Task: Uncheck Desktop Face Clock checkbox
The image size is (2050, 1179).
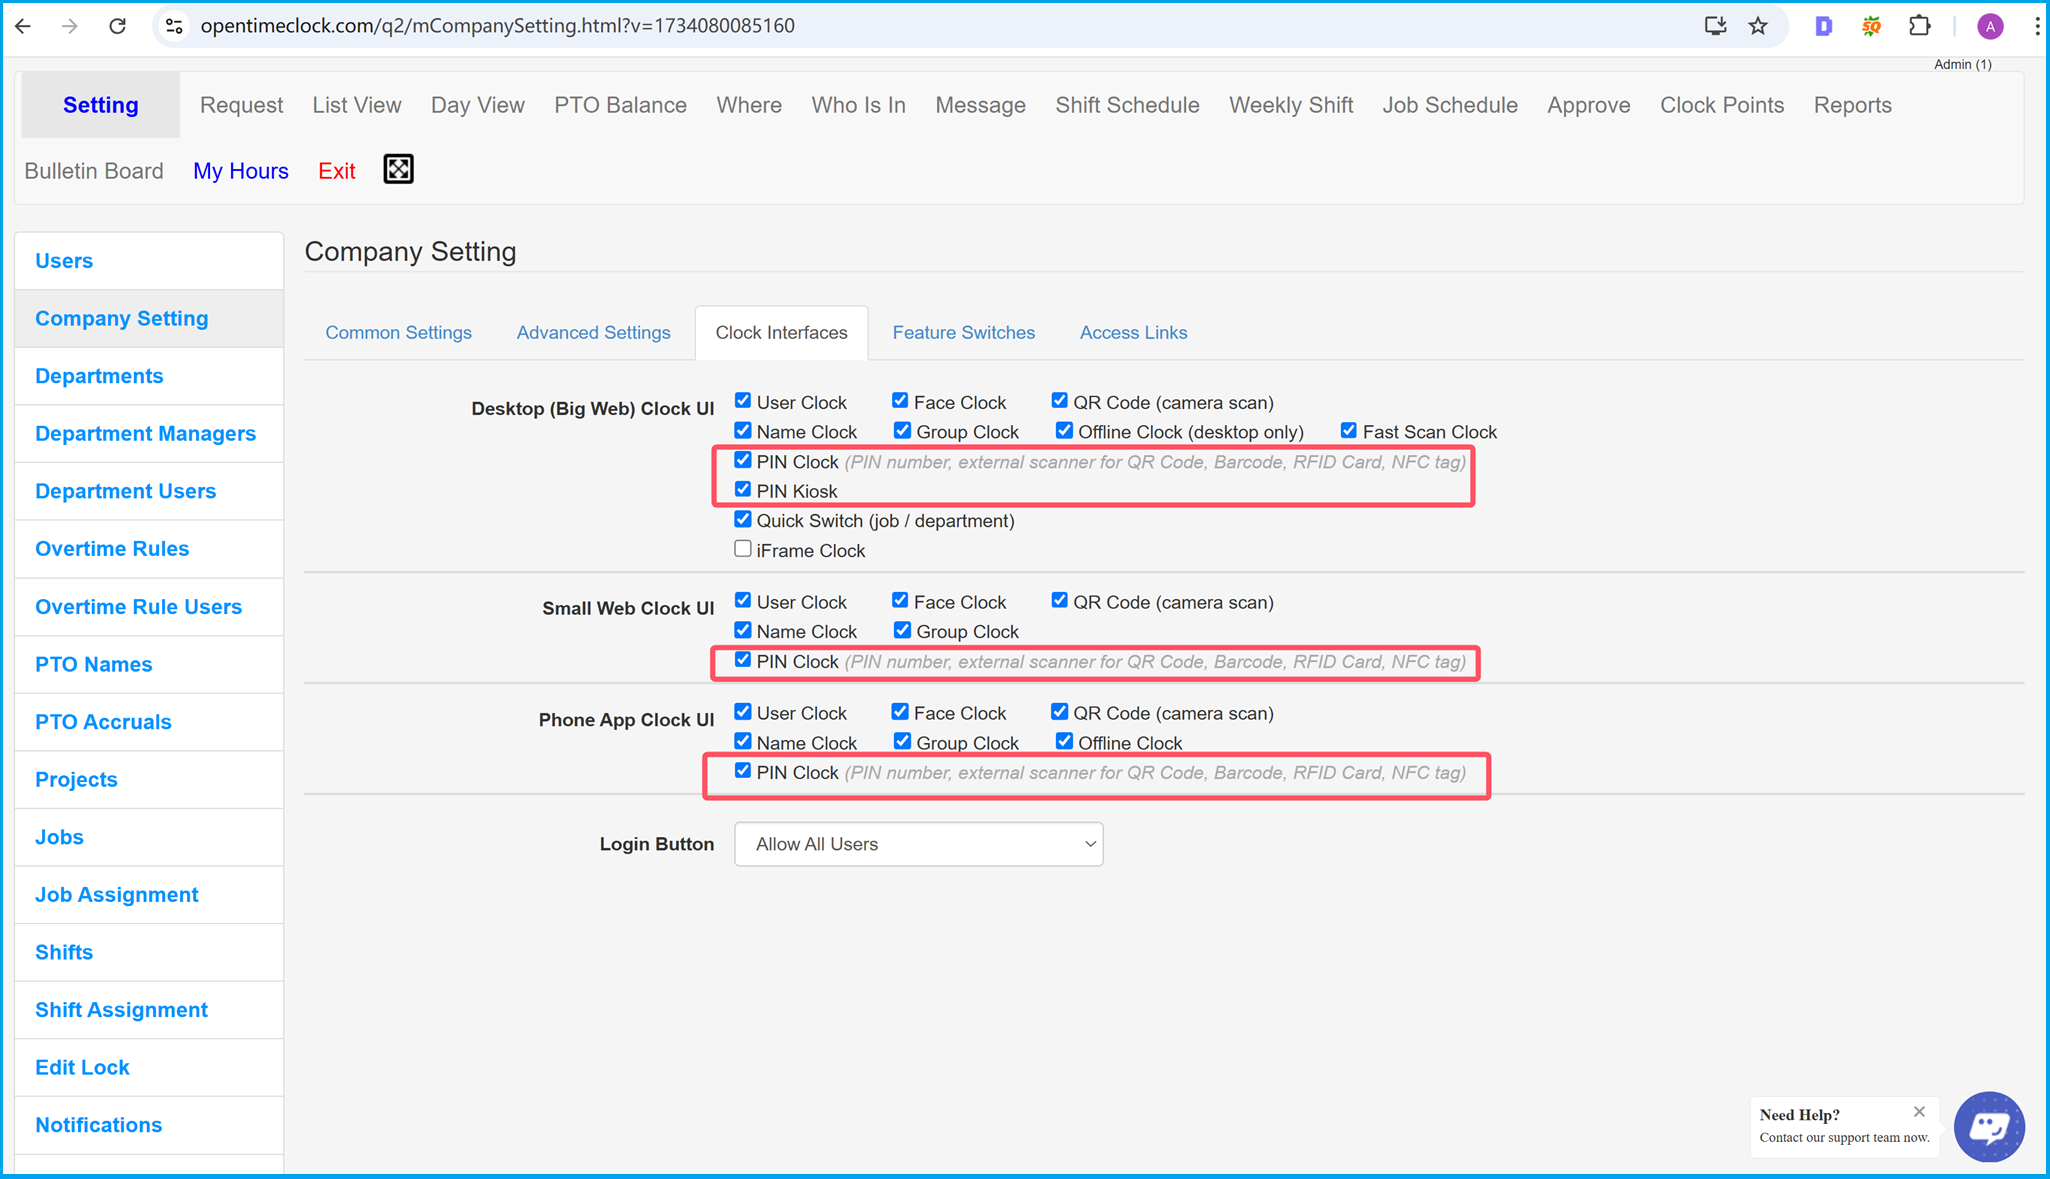Action: tap(900, 400)
